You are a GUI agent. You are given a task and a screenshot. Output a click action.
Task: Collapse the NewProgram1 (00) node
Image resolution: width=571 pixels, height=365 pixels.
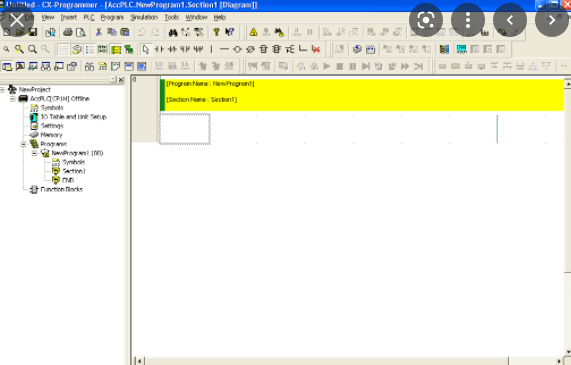(x=34, y=153)
